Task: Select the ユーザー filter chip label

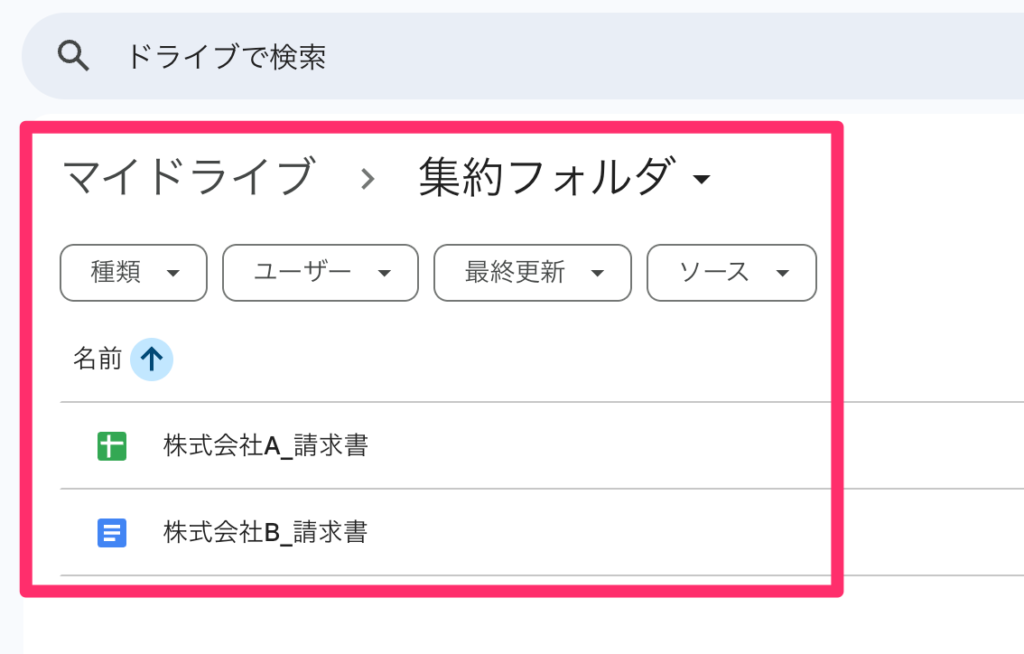Action: [302, 272]
